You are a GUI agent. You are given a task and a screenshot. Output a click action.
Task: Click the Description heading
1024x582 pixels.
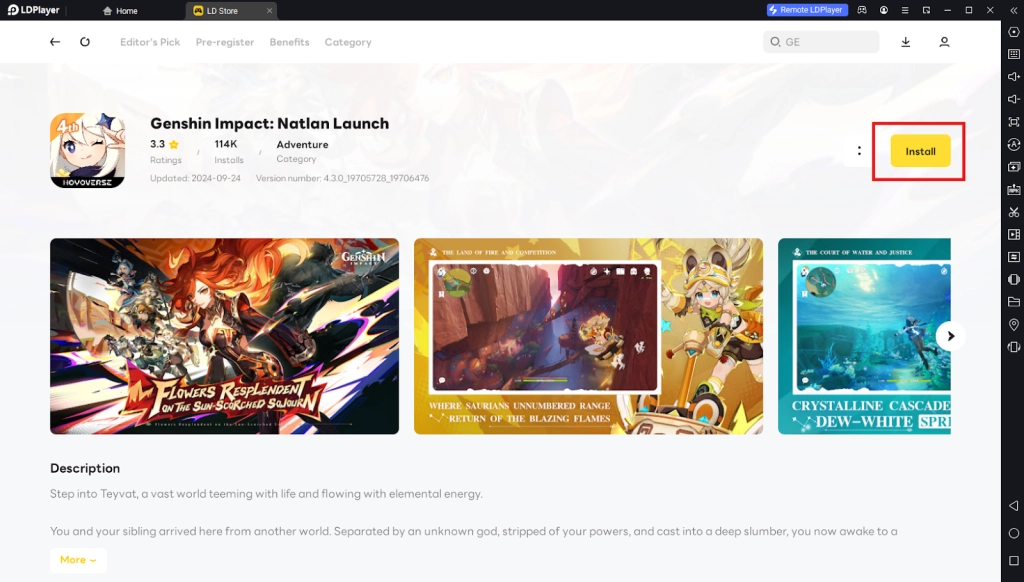[85, 468]
